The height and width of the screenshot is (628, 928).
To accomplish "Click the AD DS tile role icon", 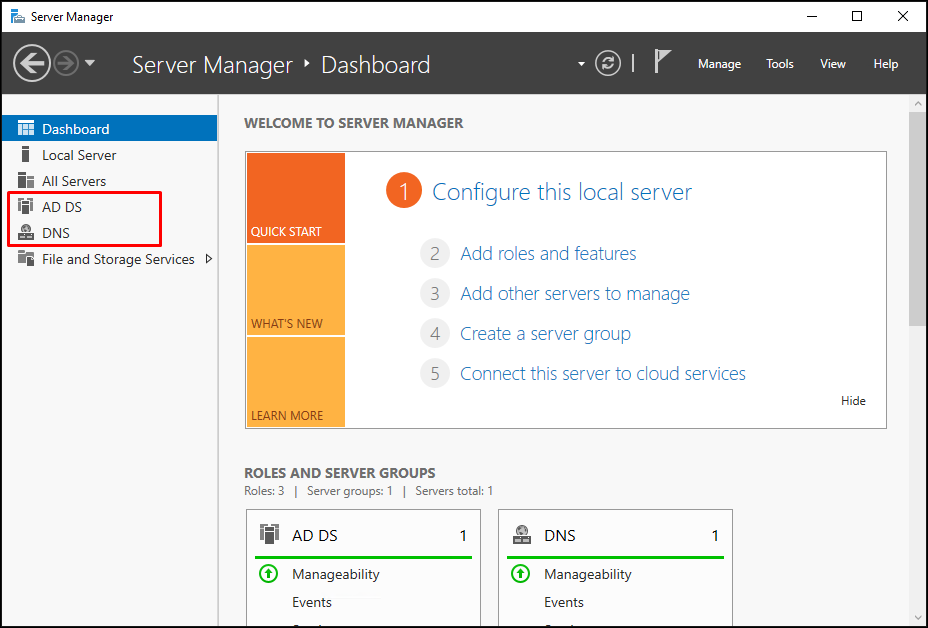I will tap(269, 534).
